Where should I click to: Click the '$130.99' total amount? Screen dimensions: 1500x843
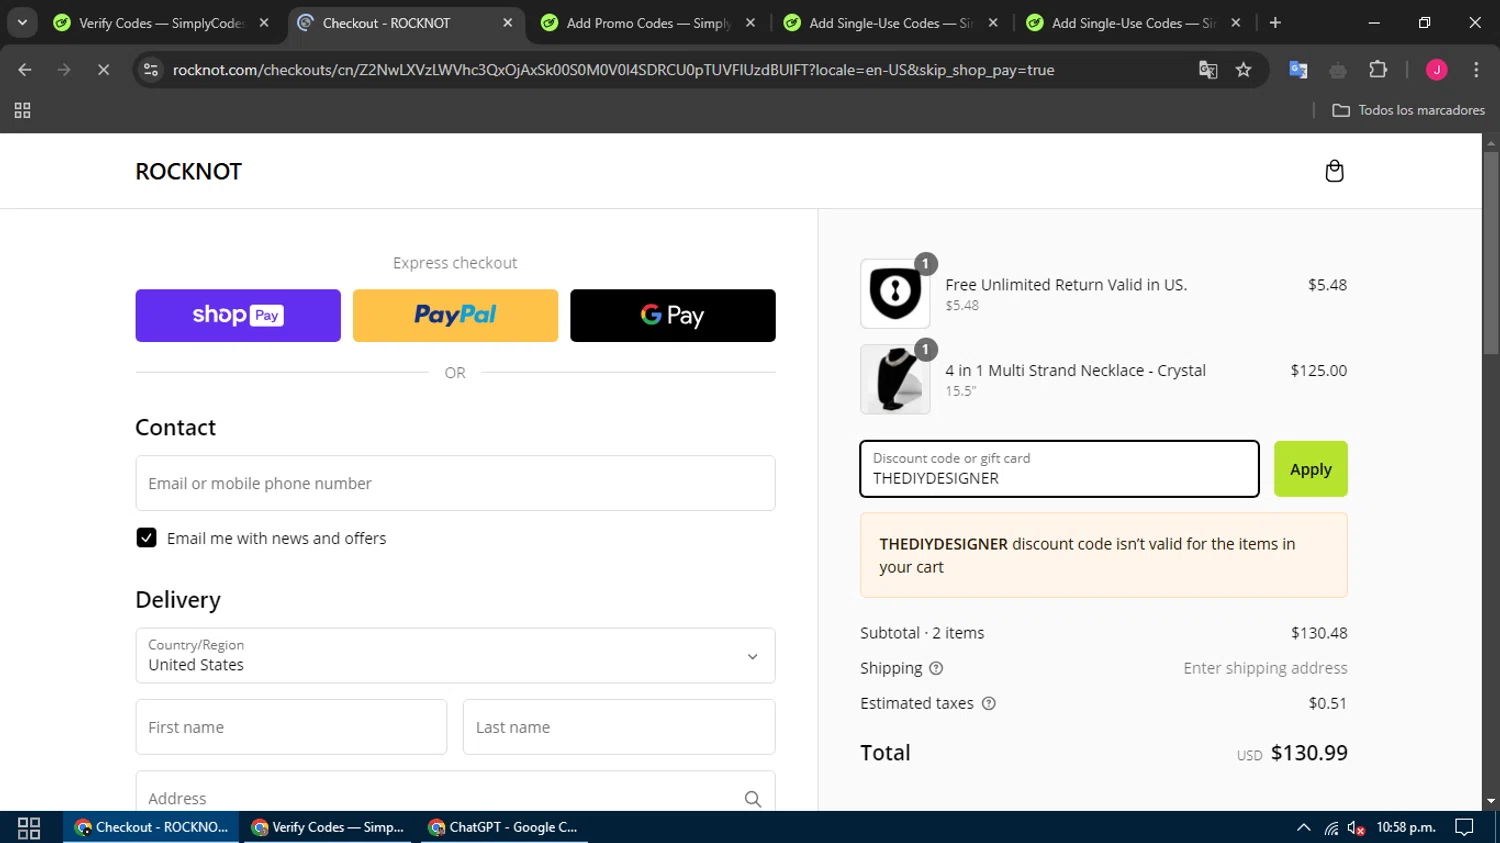tap(1309, 753)
